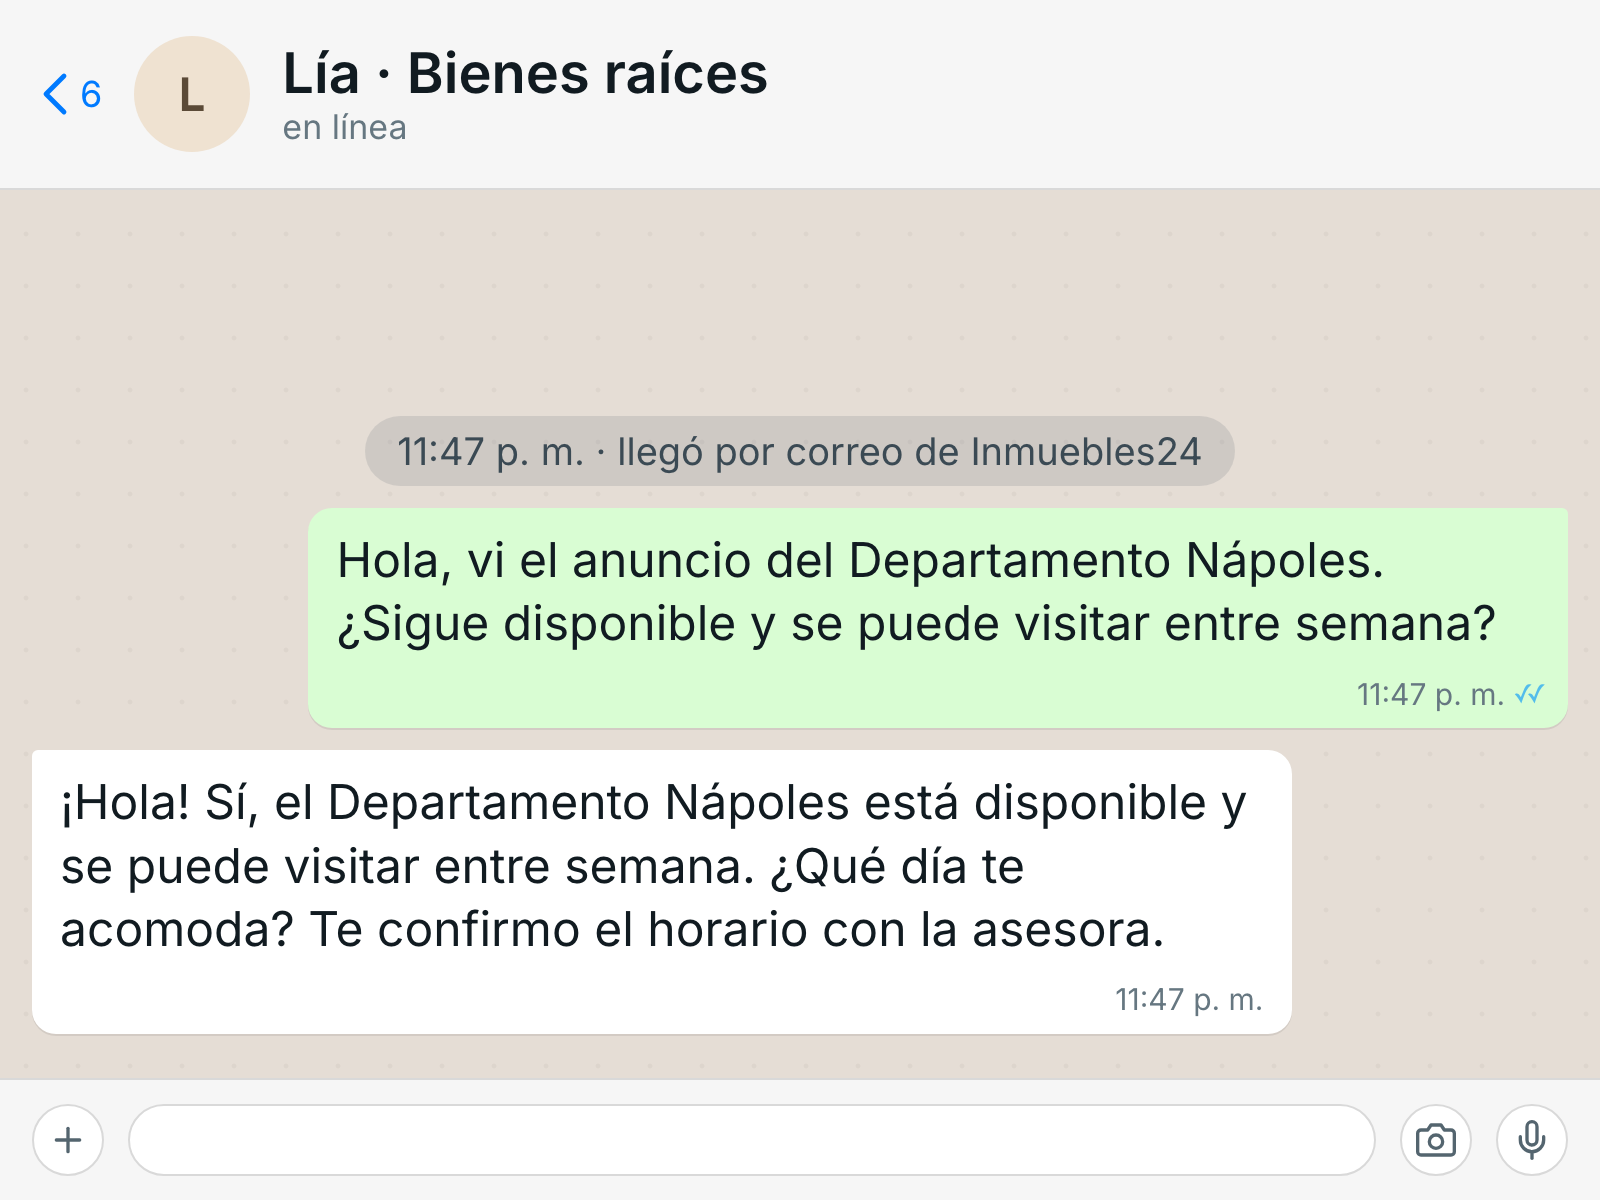Screen dimensions: 1600x1200
Task: Start a voice note with the microphone icon
Action: click(x=1532, y=1140)
